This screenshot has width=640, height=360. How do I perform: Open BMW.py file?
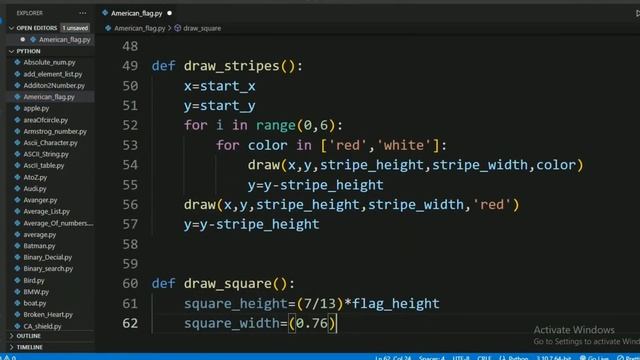pyautogui.click(x=36, y=292)
